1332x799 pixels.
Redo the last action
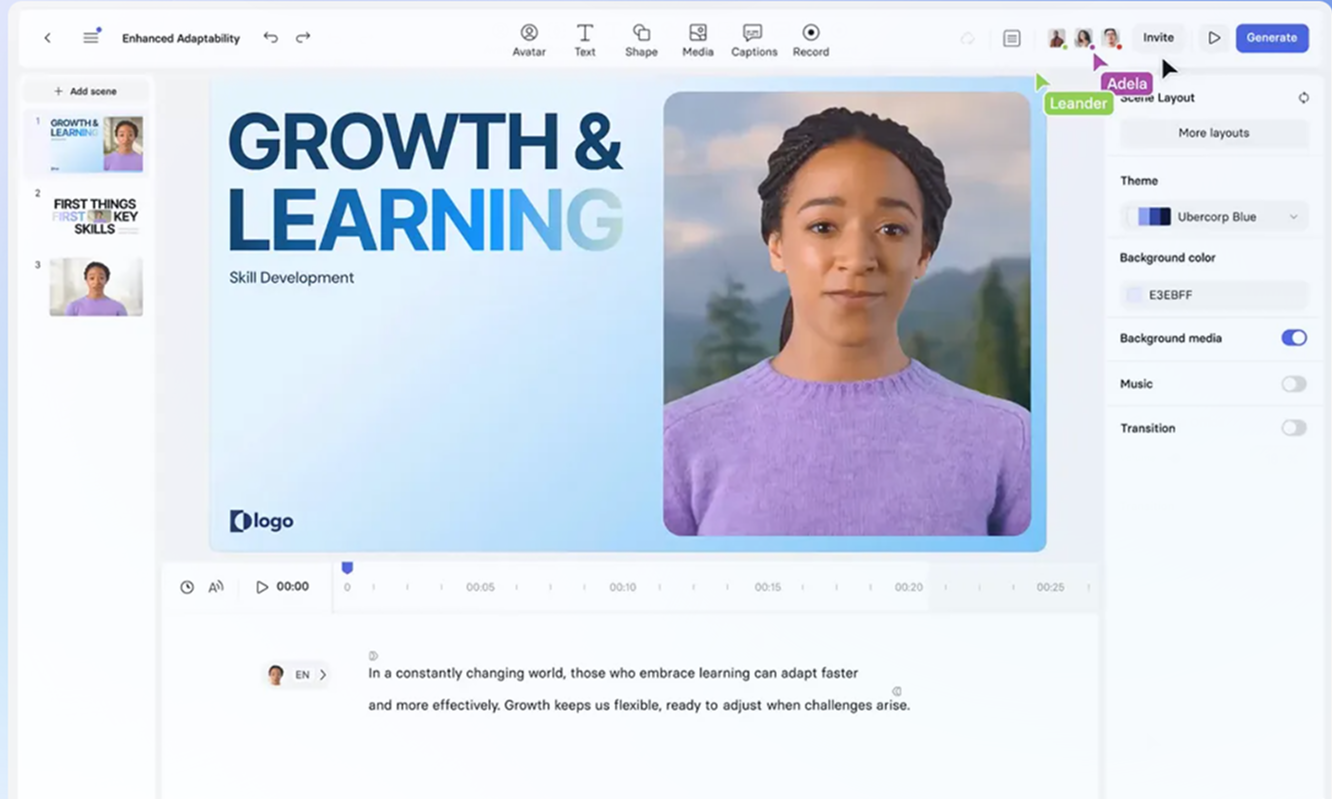point(303,38)
